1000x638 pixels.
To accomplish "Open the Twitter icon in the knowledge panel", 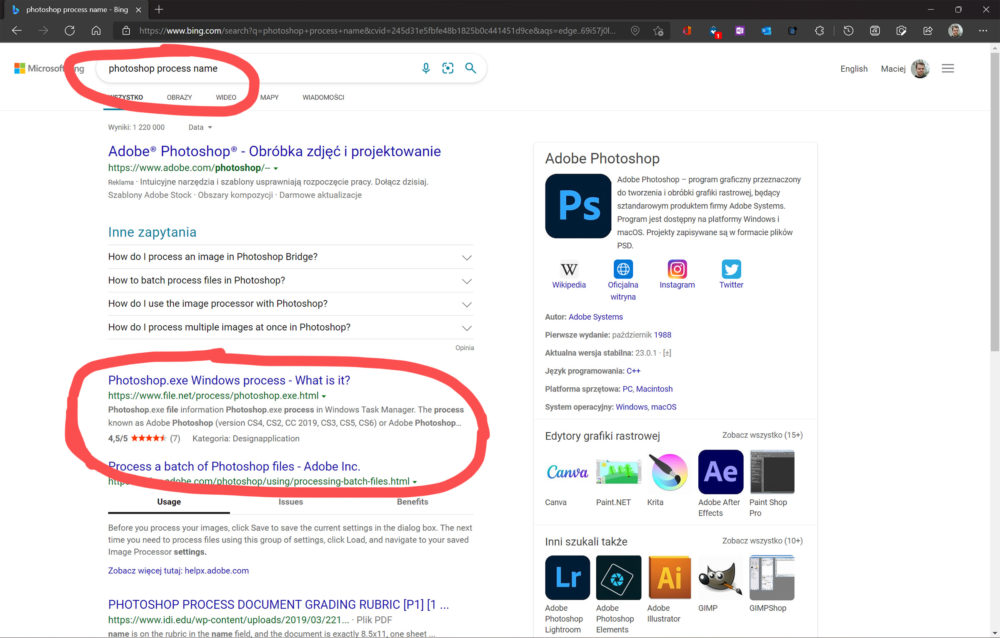I will [x=732, y=269].
